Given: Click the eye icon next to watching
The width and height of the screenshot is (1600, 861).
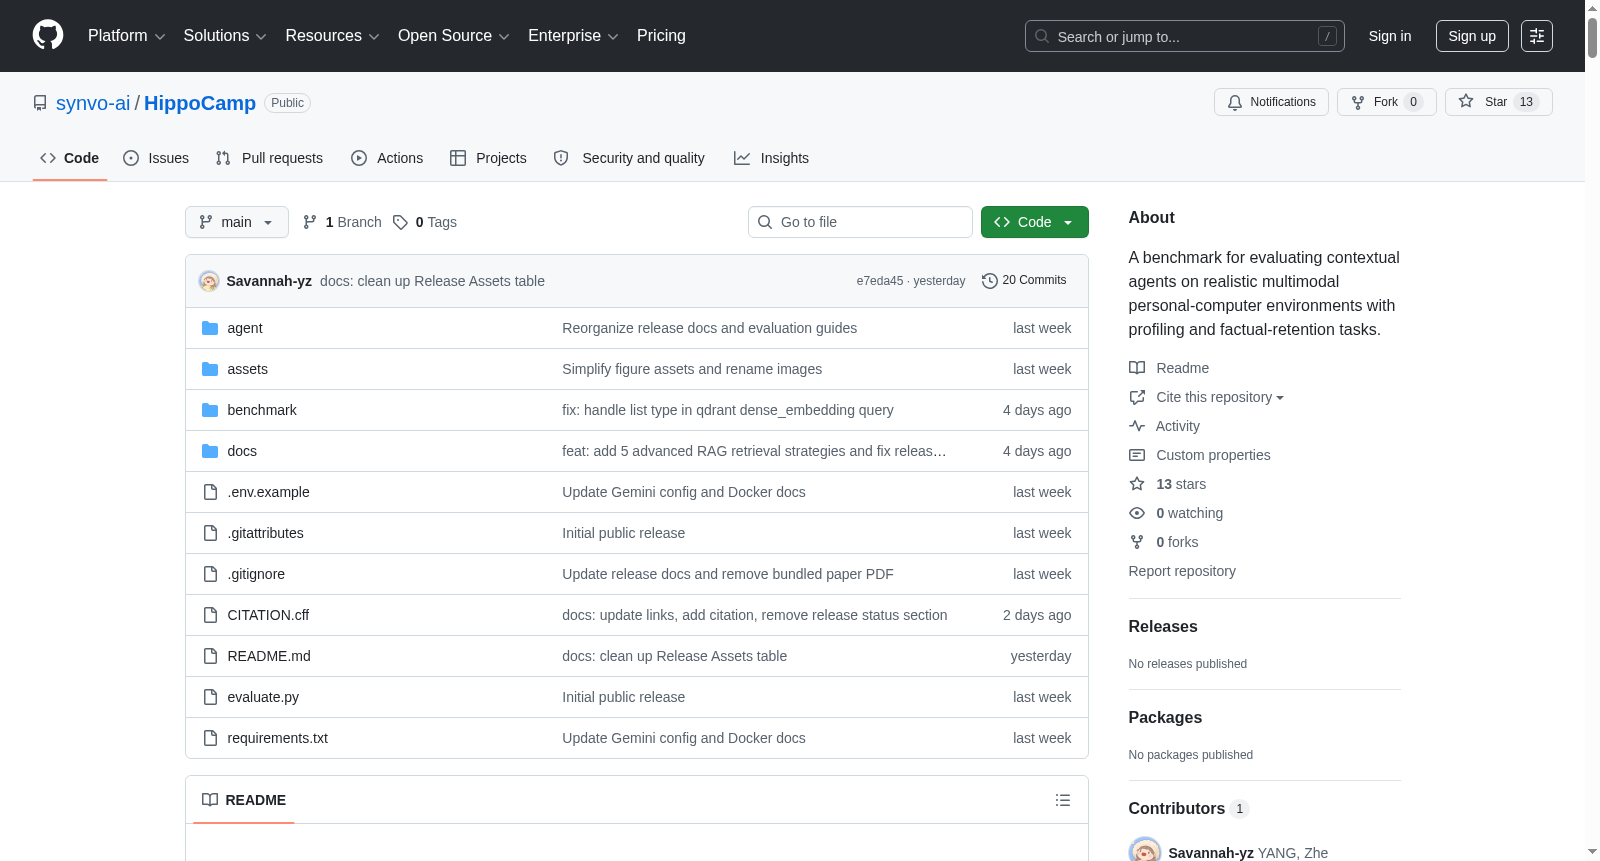Looking at the screenshot, I should click(x=1137, y=513).
